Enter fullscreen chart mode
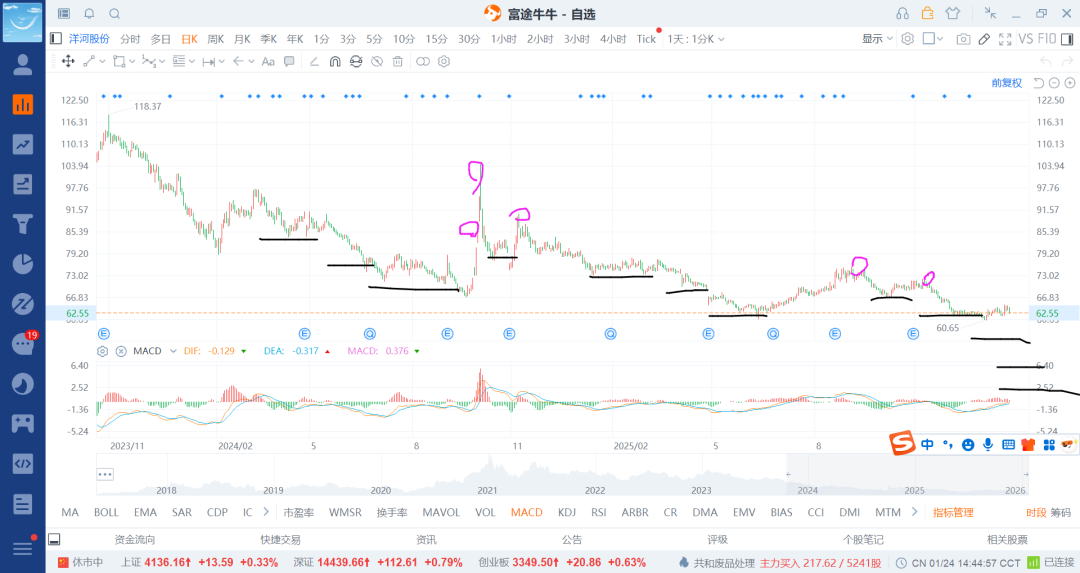The image size is (1080, 573). pos(1005,39)
